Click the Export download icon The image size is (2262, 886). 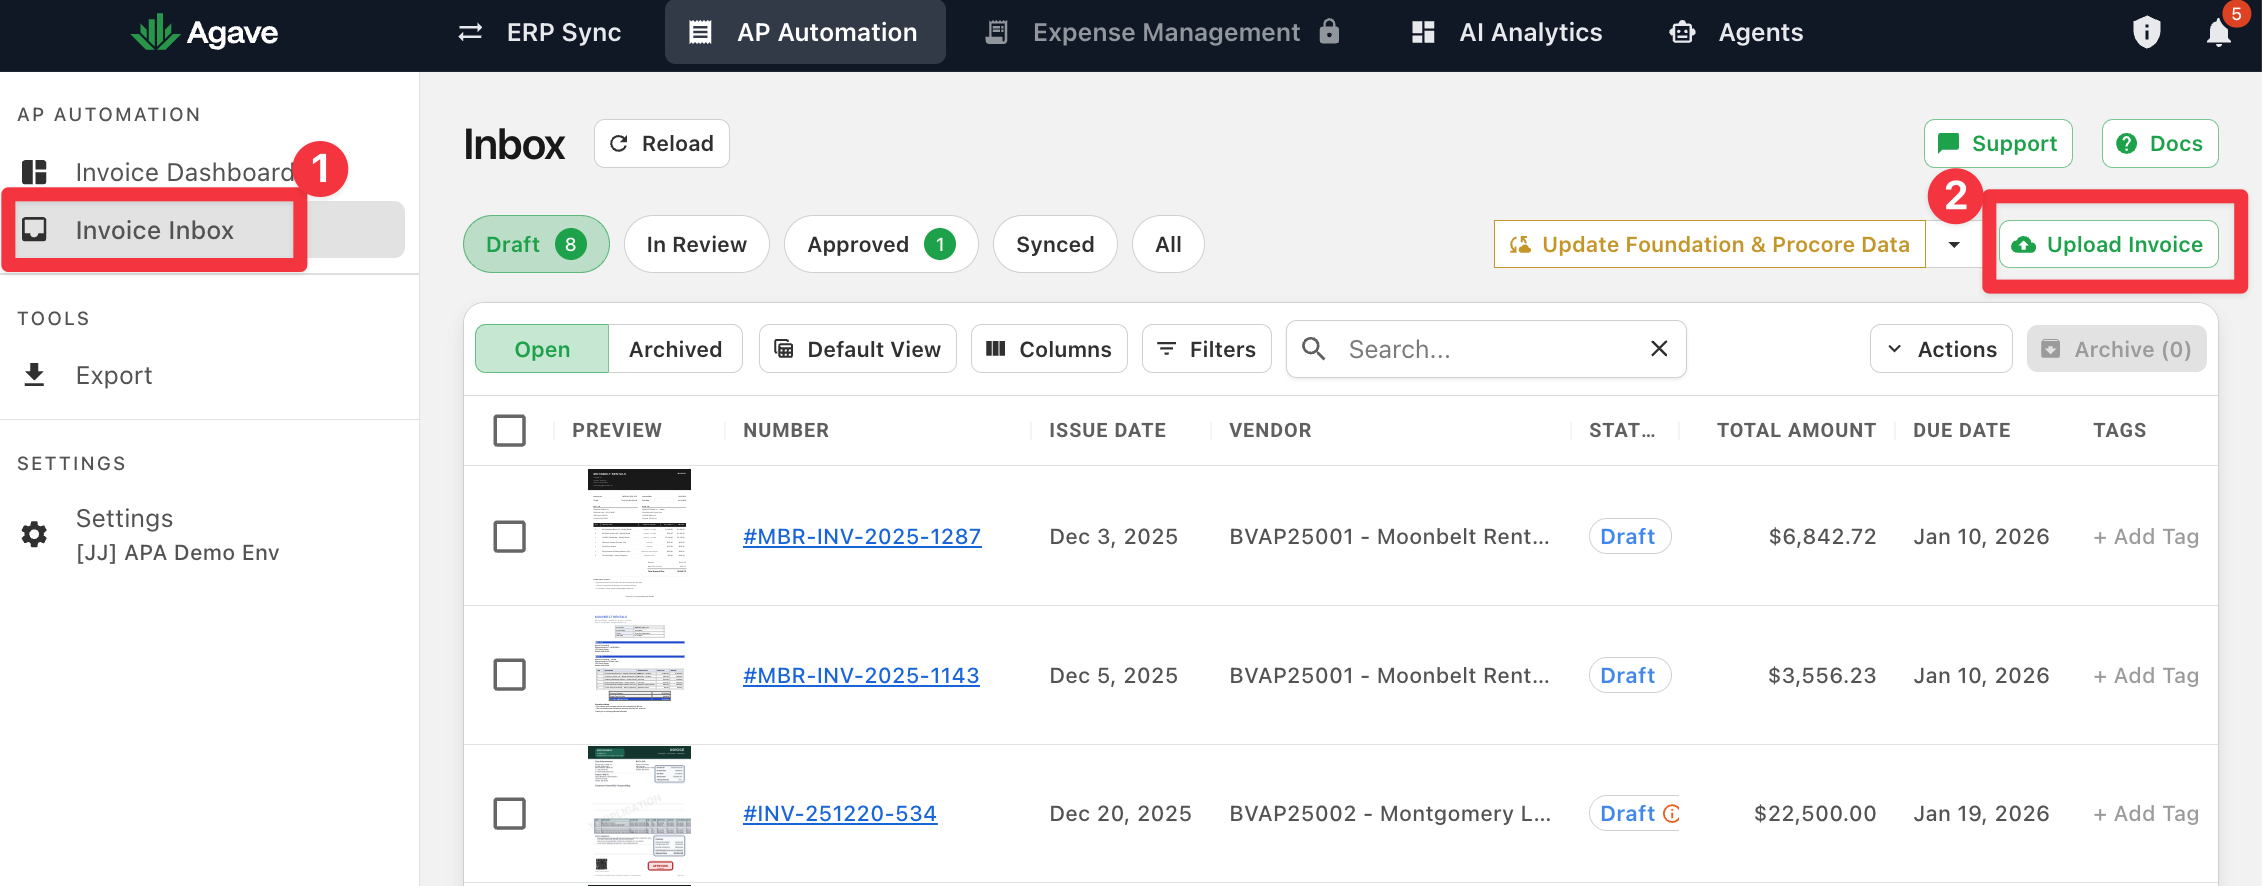tap(35, 375)
